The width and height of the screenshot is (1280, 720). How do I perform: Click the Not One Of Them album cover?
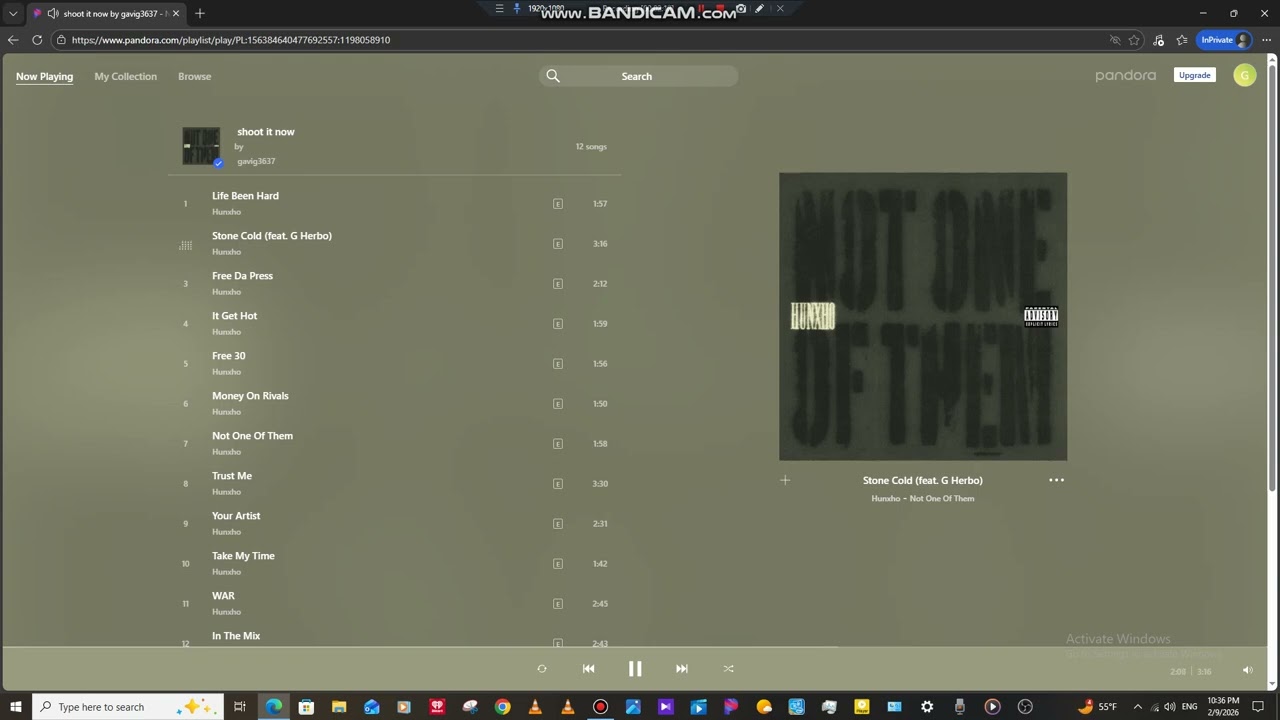click(923, 316)
